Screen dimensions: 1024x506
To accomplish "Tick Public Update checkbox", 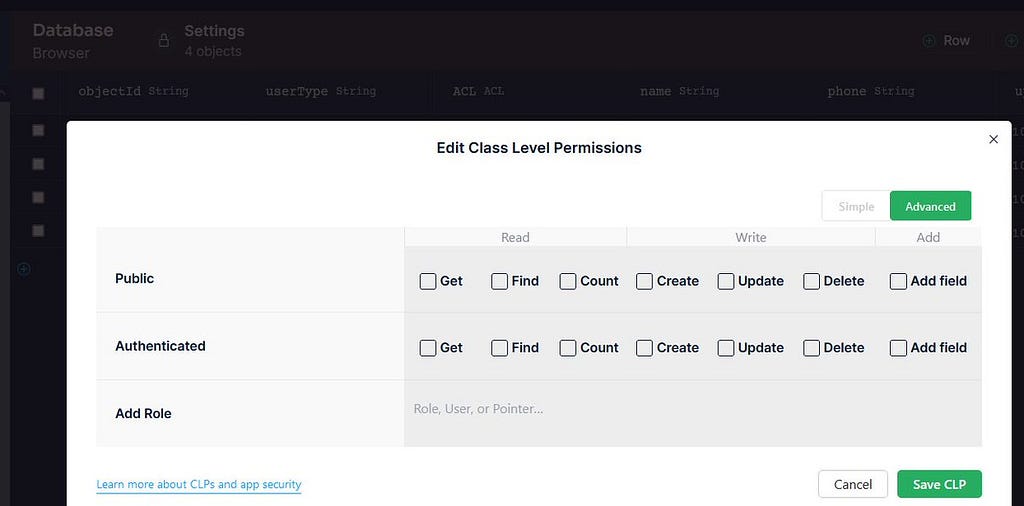I will pyautogui.click(x=726, y=281).
